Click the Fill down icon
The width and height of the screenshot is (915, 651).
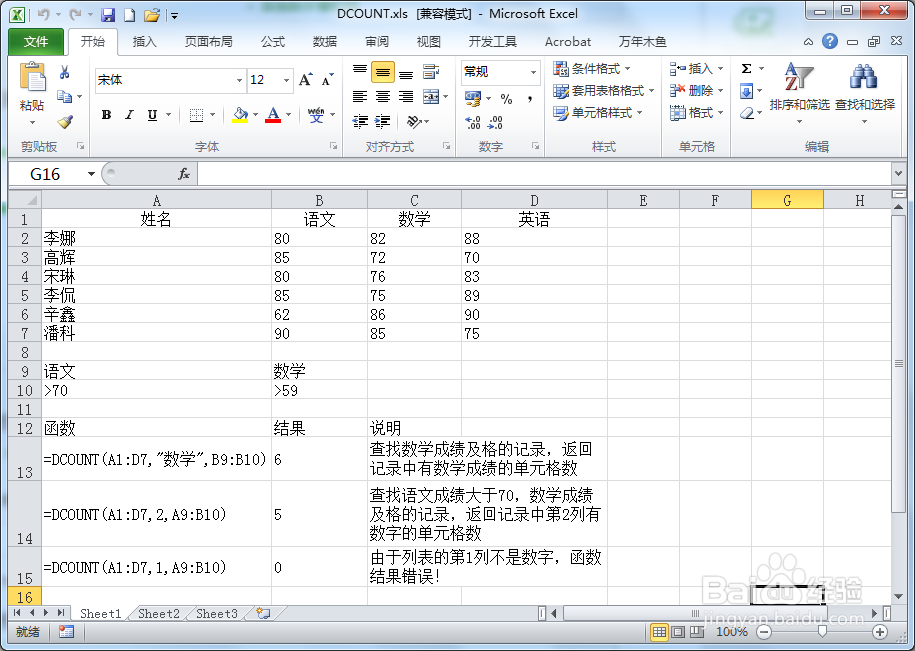(x=746, y=91)
